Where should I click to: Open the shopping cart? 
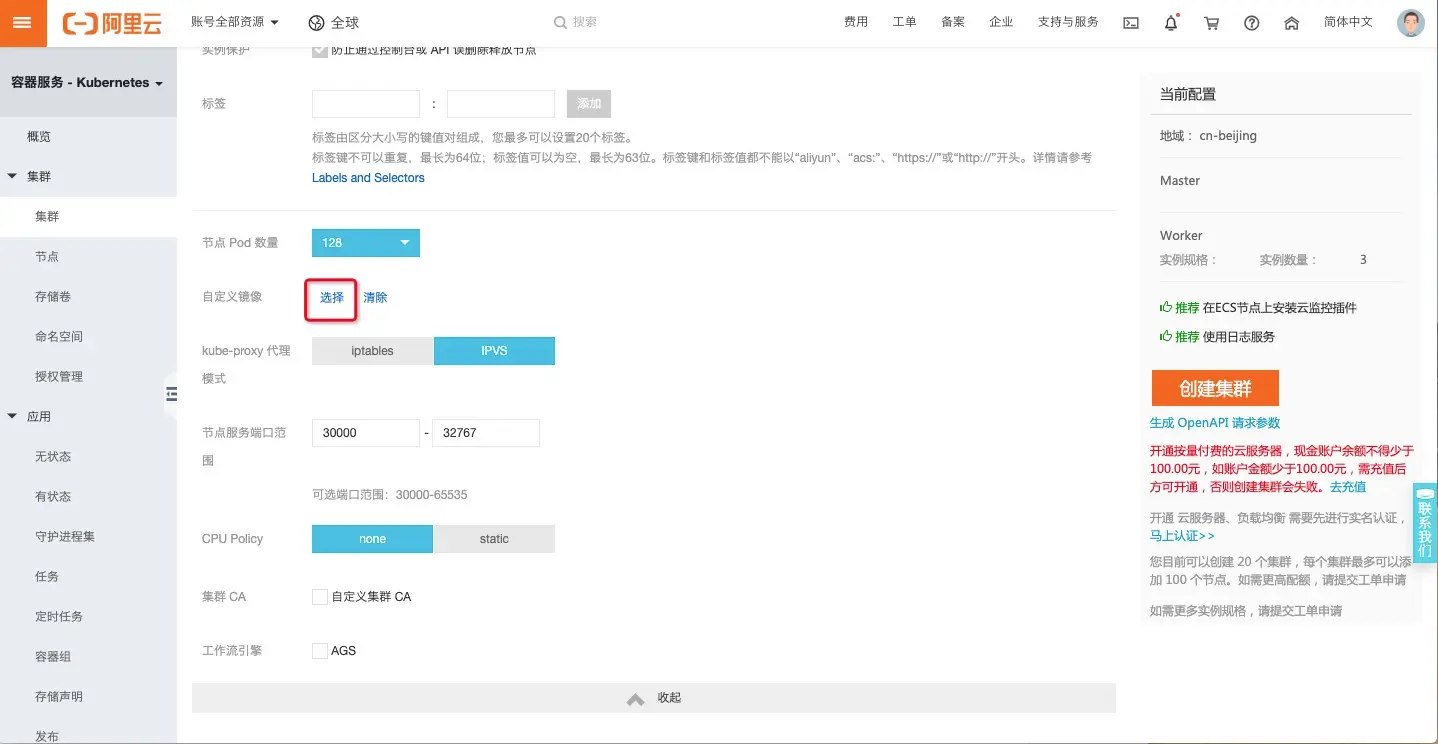(1211, 23)
